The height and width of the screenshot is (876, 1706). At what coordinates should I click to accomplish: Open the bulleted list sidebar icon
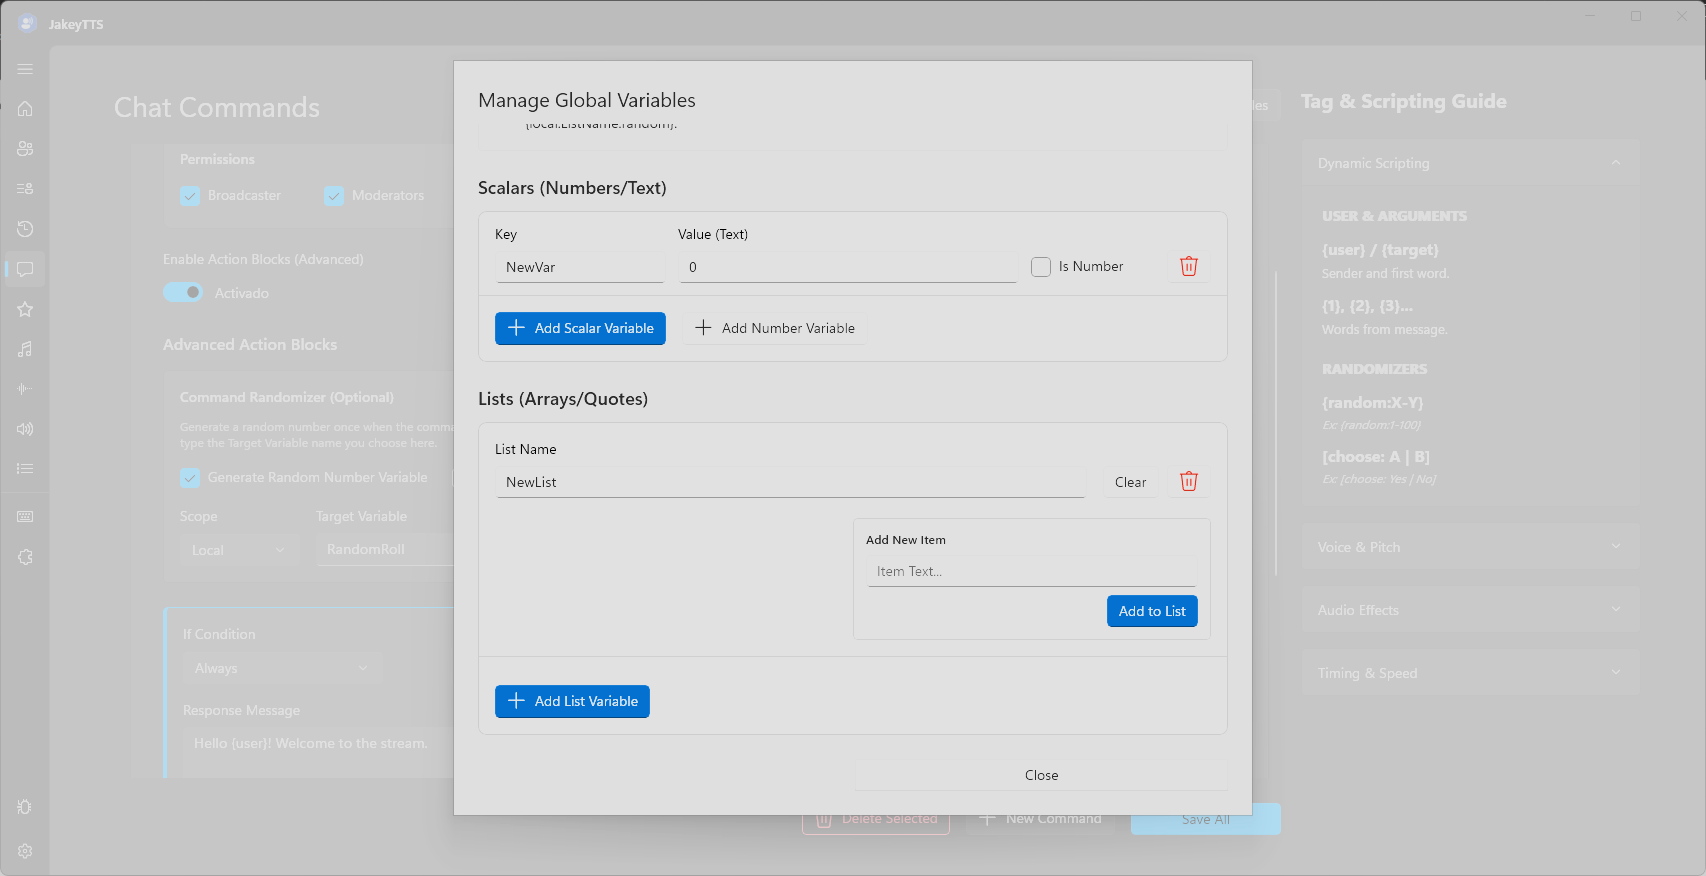(25, 468)
